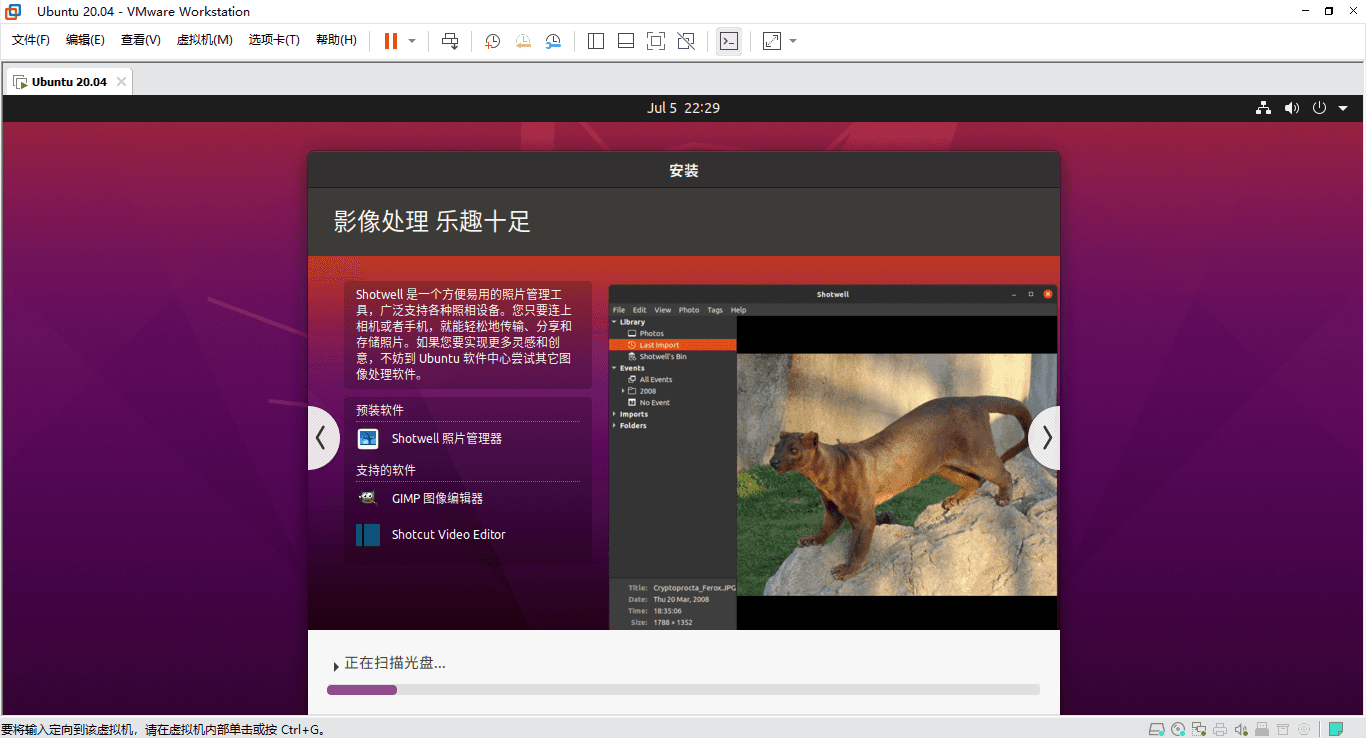Revert the VM to previous snapshot
This screenshot has width=1366, height=738.
pyautogui.click(x=523, y=41)
